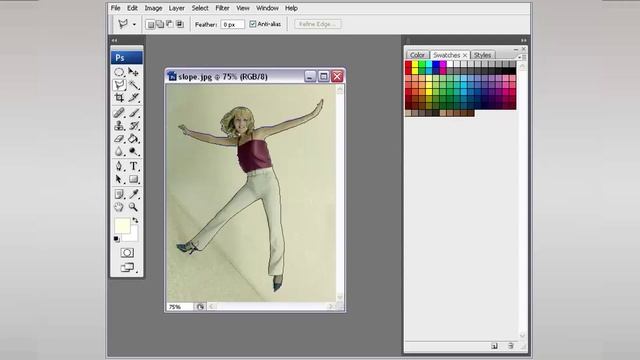Open the Select menu

click(x=200, y=8)
